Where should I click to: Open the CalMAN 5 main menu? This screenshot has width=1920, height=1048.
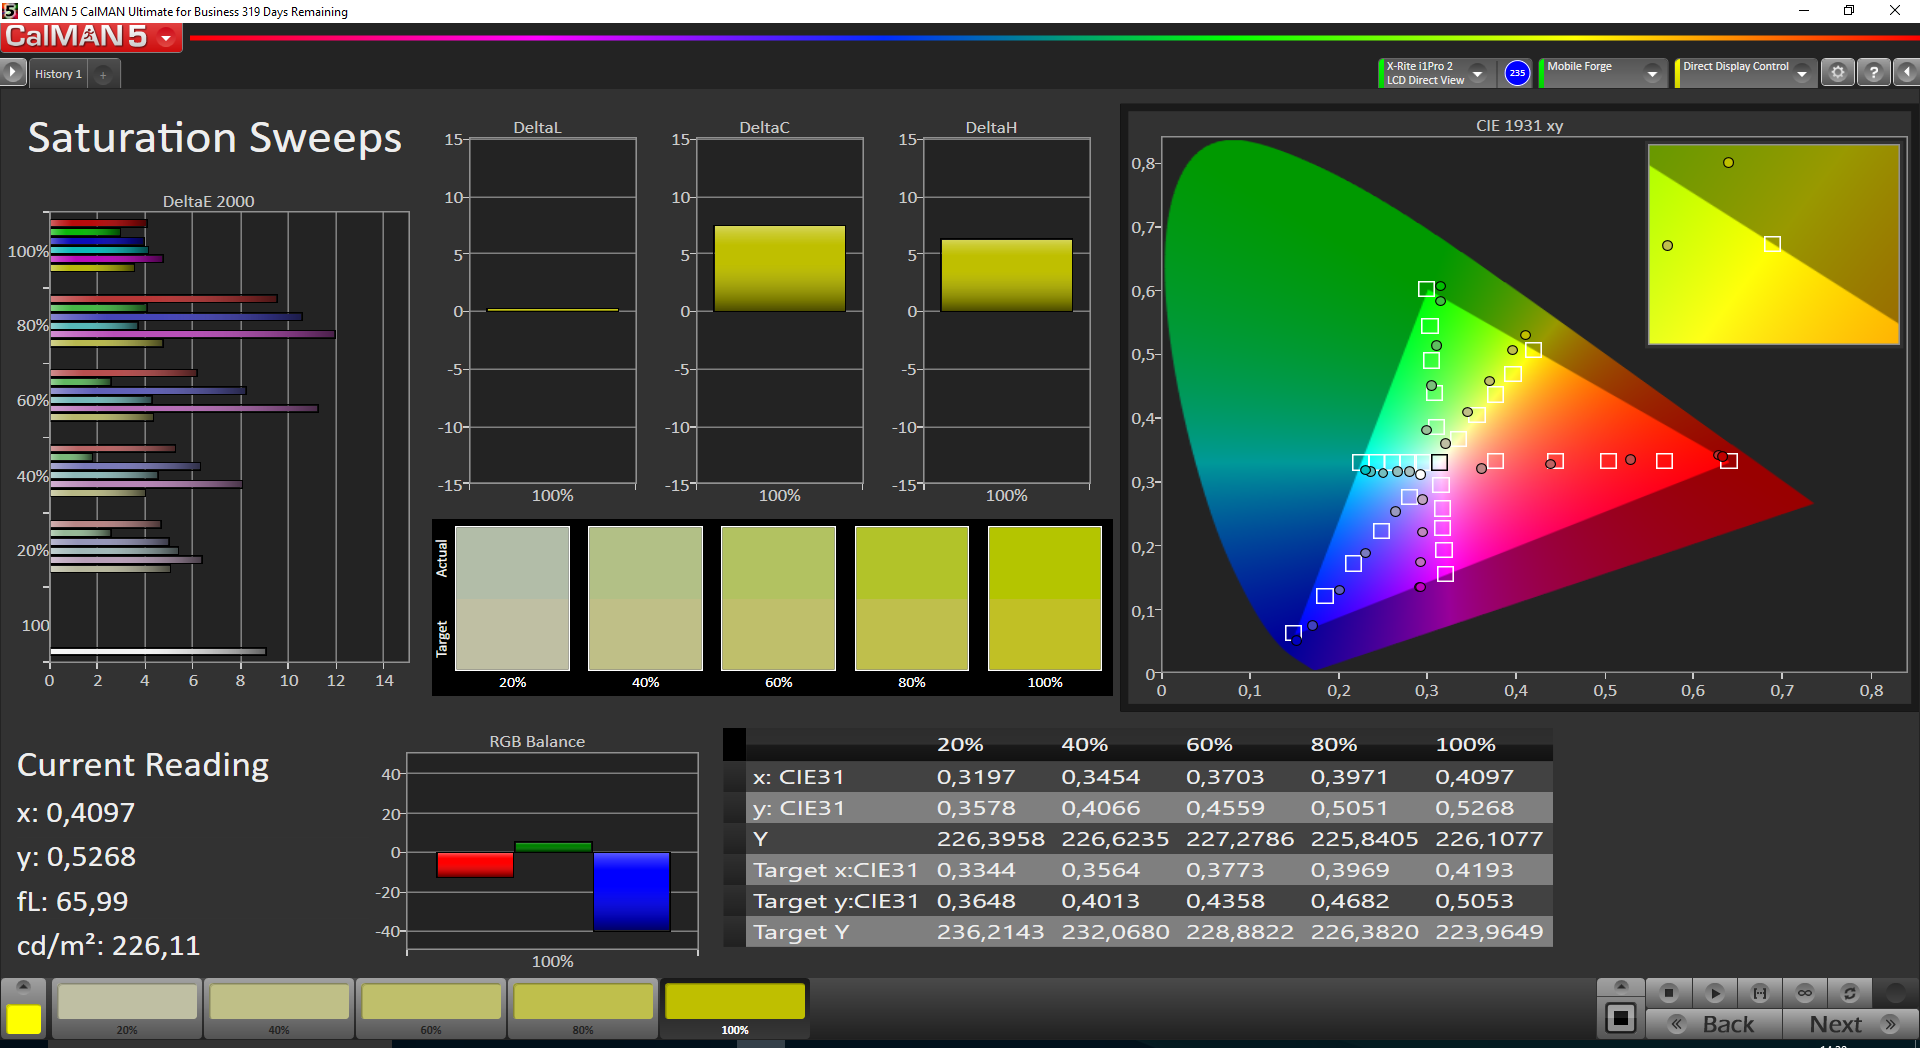[91, 37]
